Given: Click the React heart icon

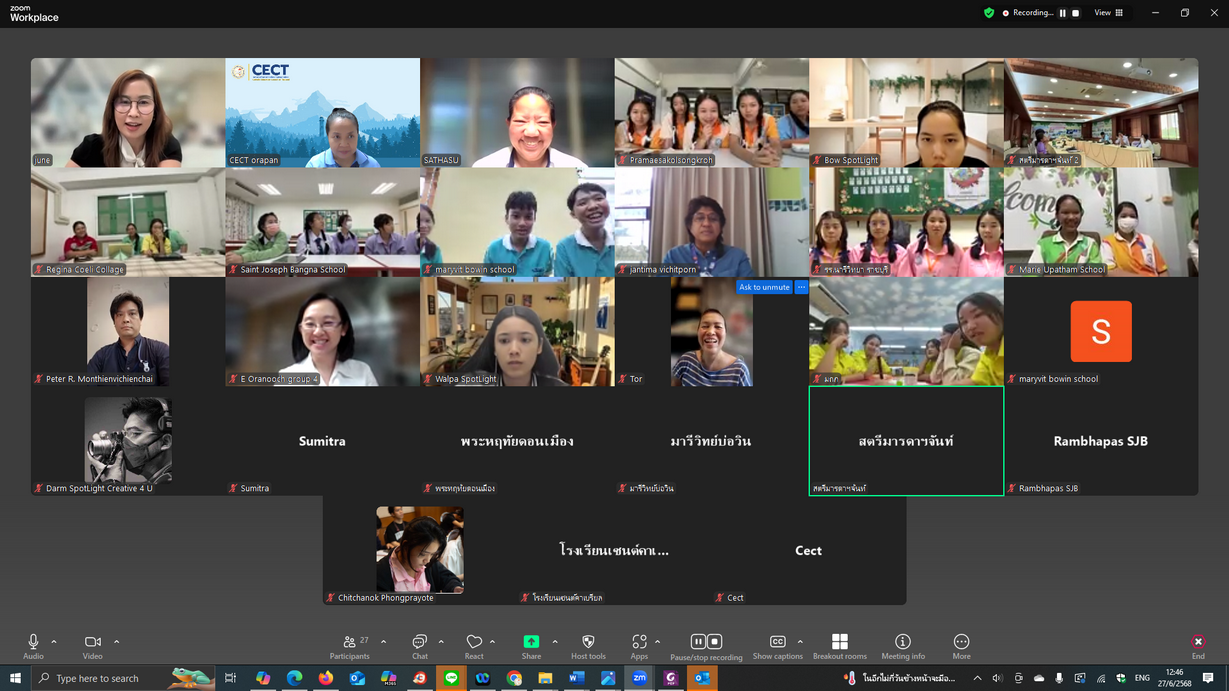Looking at the screenshot, I should click(x=474, y=646).
